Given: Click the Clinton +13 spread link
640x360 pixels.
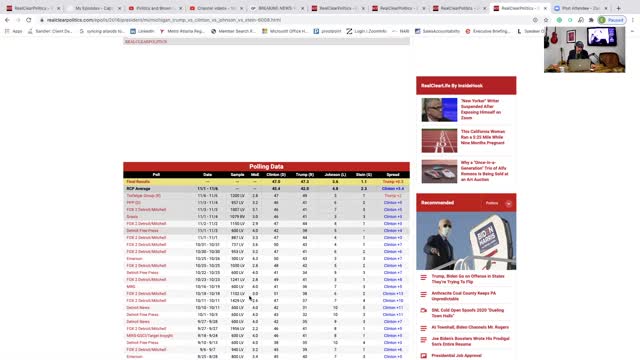Looking at the screenshot, I should click(393, 293).
